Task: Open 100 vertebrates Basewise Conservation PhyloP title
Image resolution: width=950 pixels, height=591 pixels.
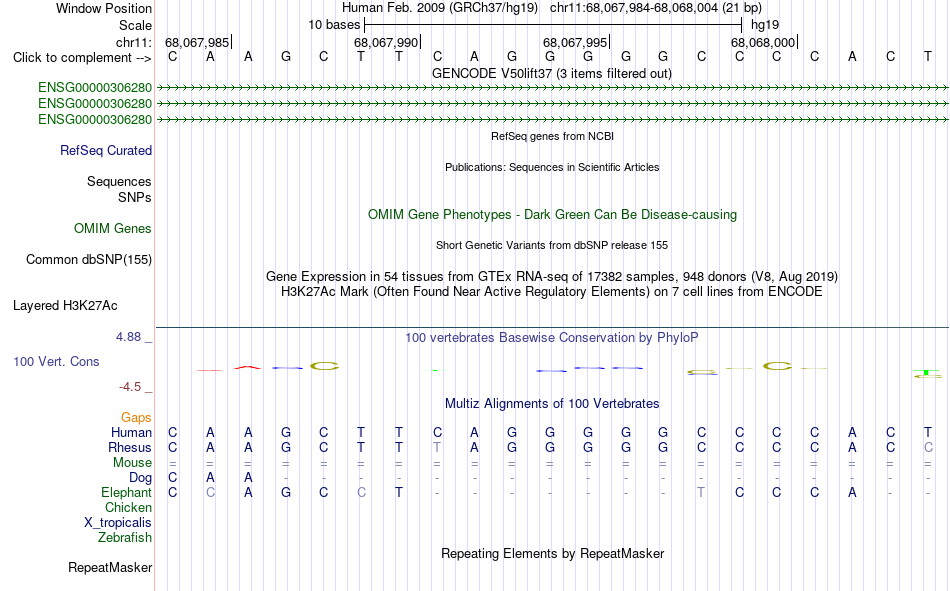Action: click(552, 338)
